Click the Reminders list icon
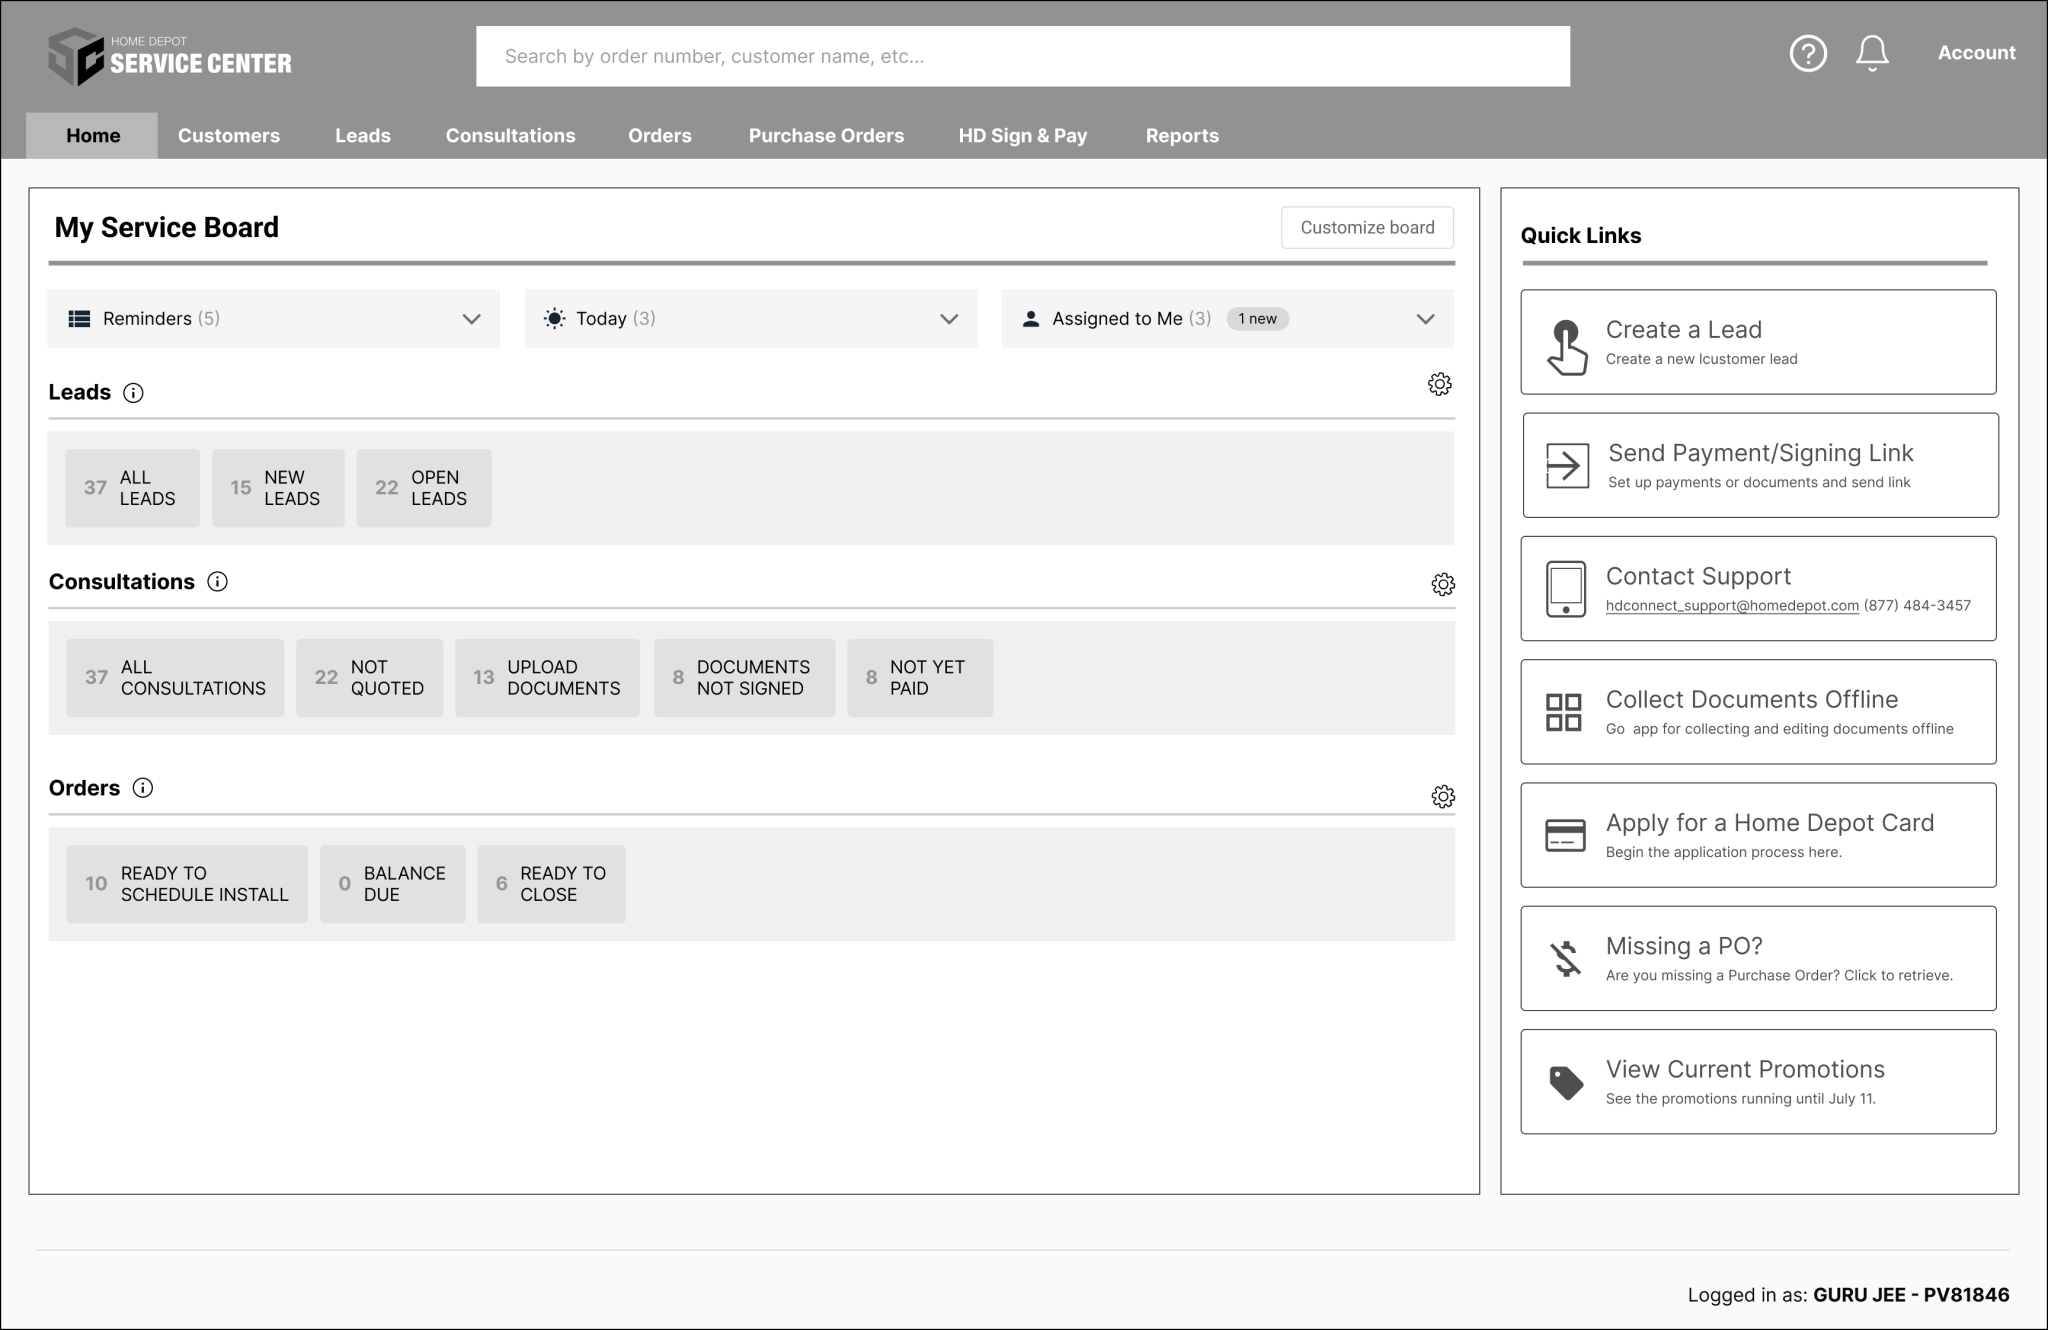This screenshot has width=2048, height=1330. click(79, 319)
